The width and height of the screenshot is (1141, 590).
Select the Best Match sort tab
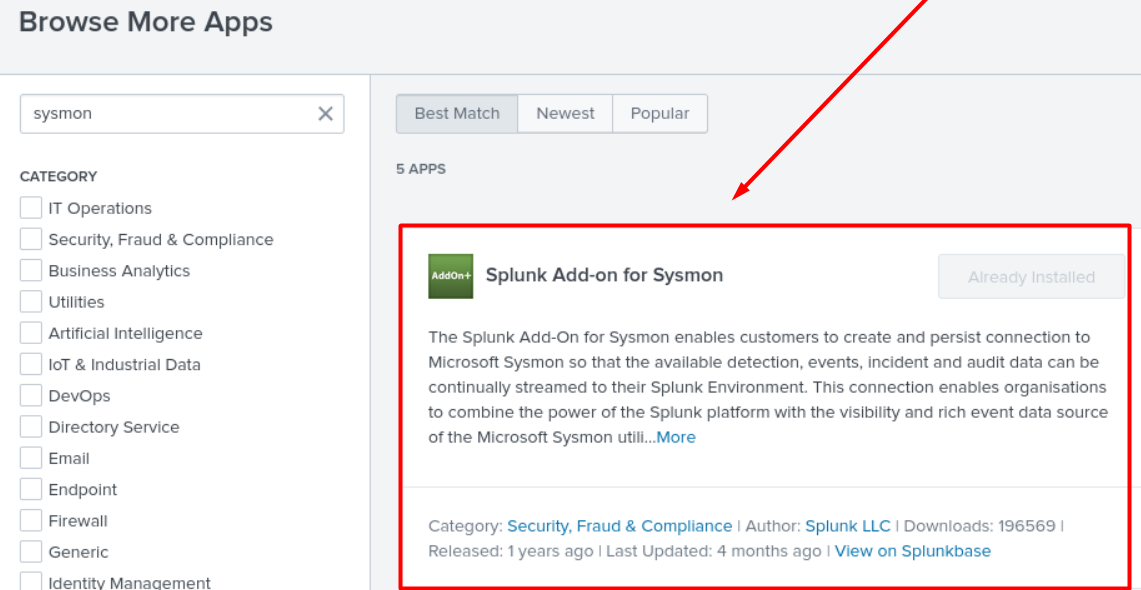coord(457,113)
